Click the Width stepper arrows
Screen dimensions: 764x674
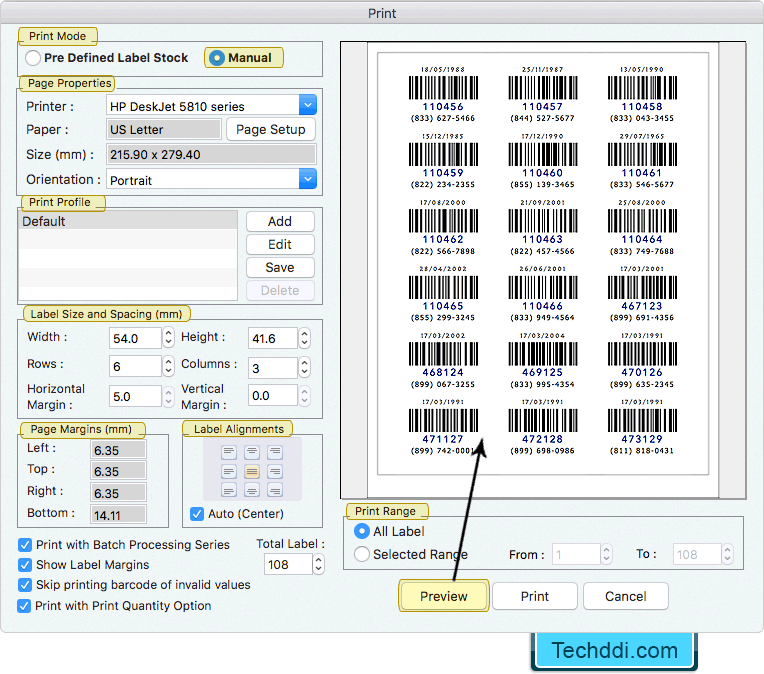pyautogui.click(x=168, y=337)
